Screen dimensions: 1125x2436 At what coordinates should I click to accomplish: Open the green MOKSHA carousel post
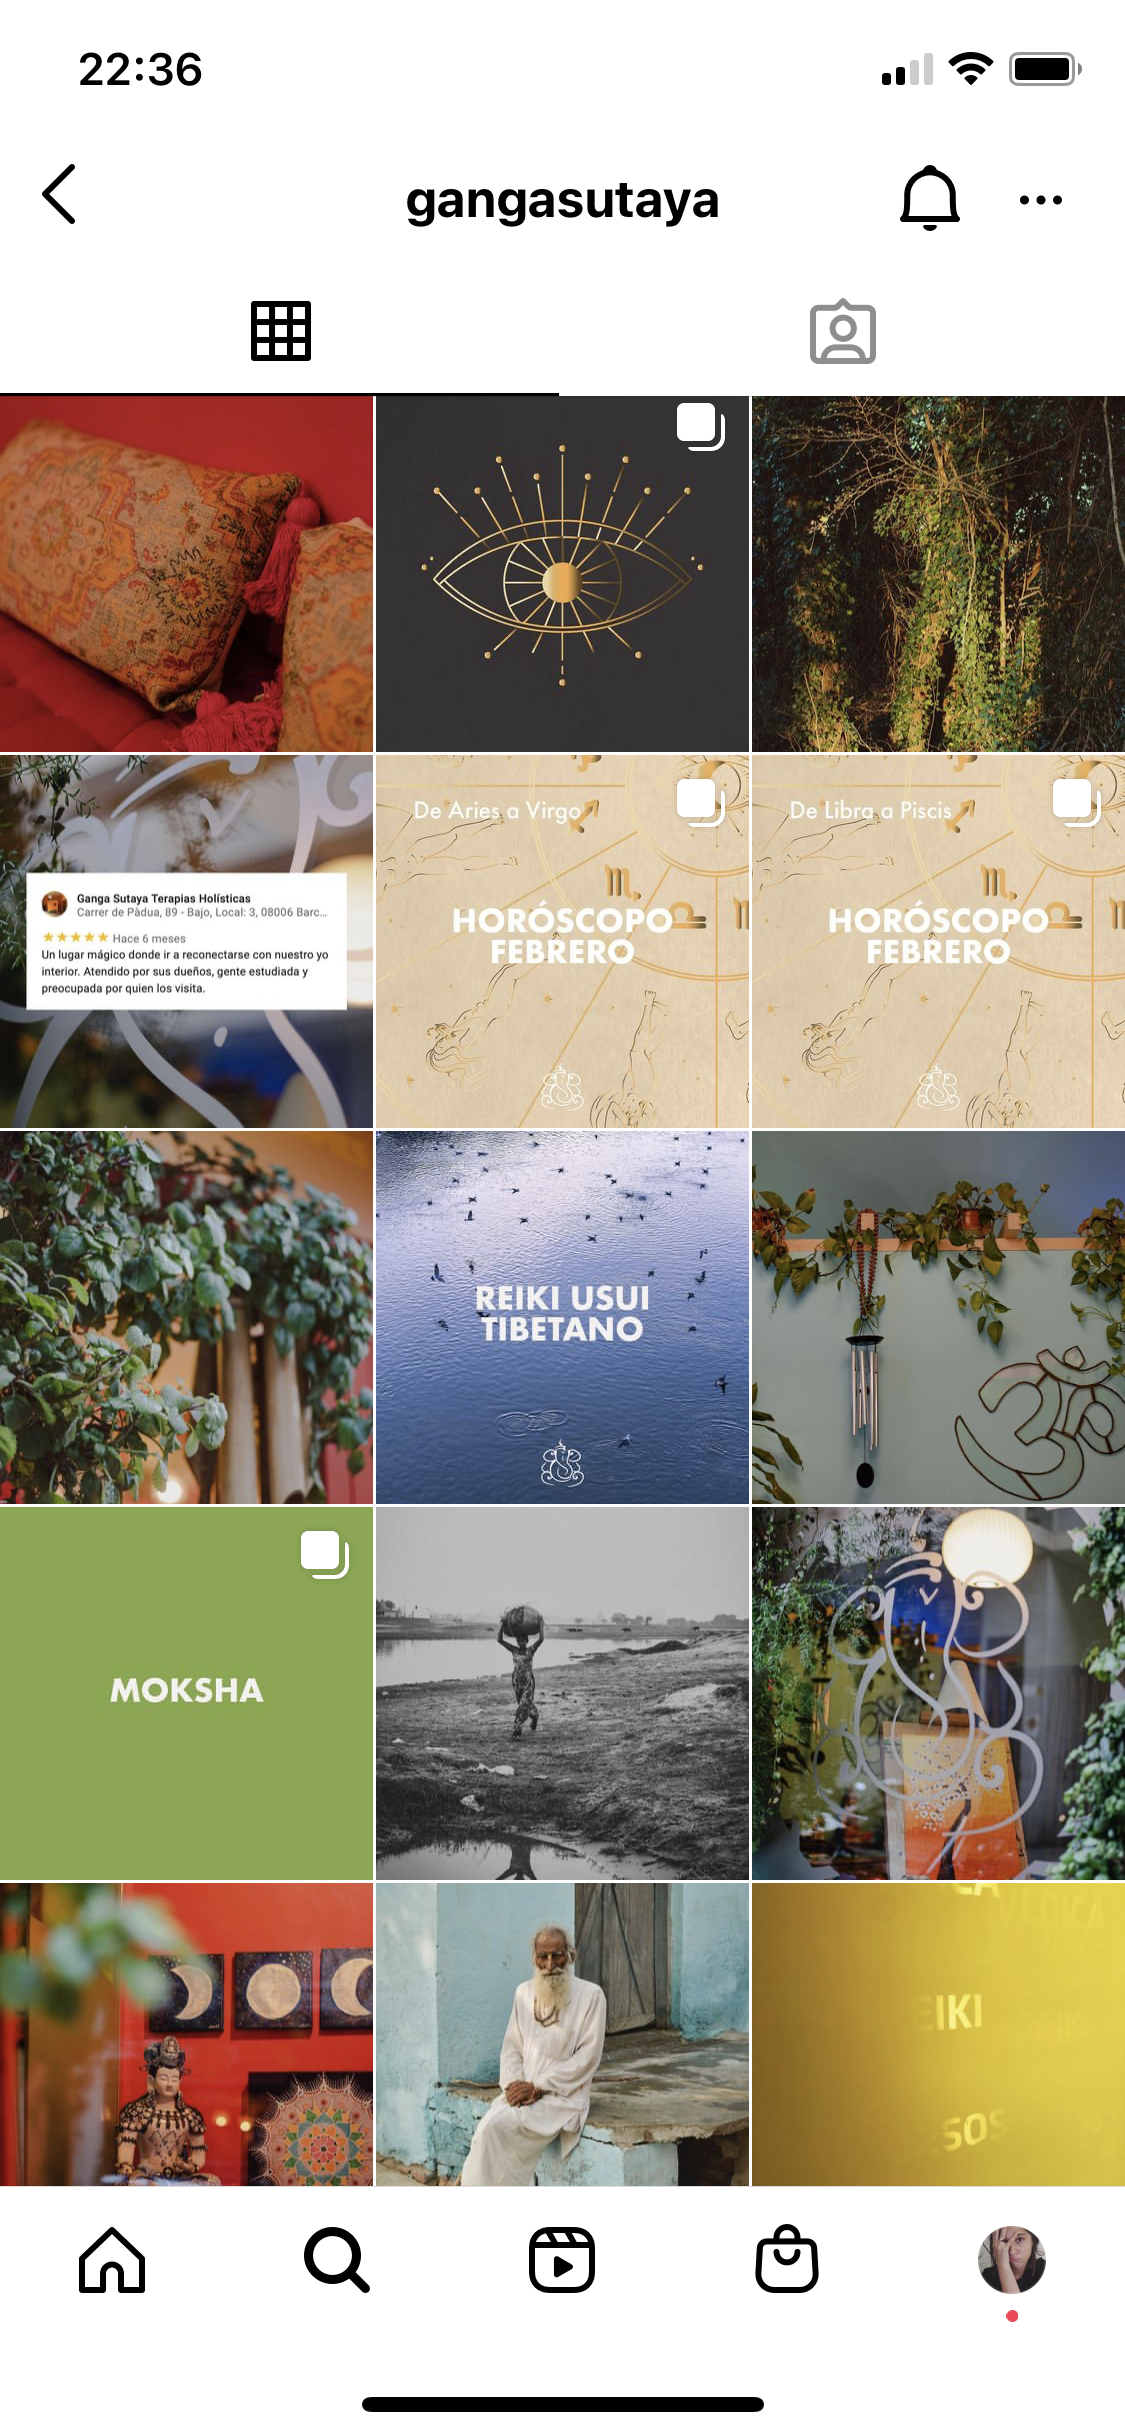pyautogui.click(x=186, y=1693)
